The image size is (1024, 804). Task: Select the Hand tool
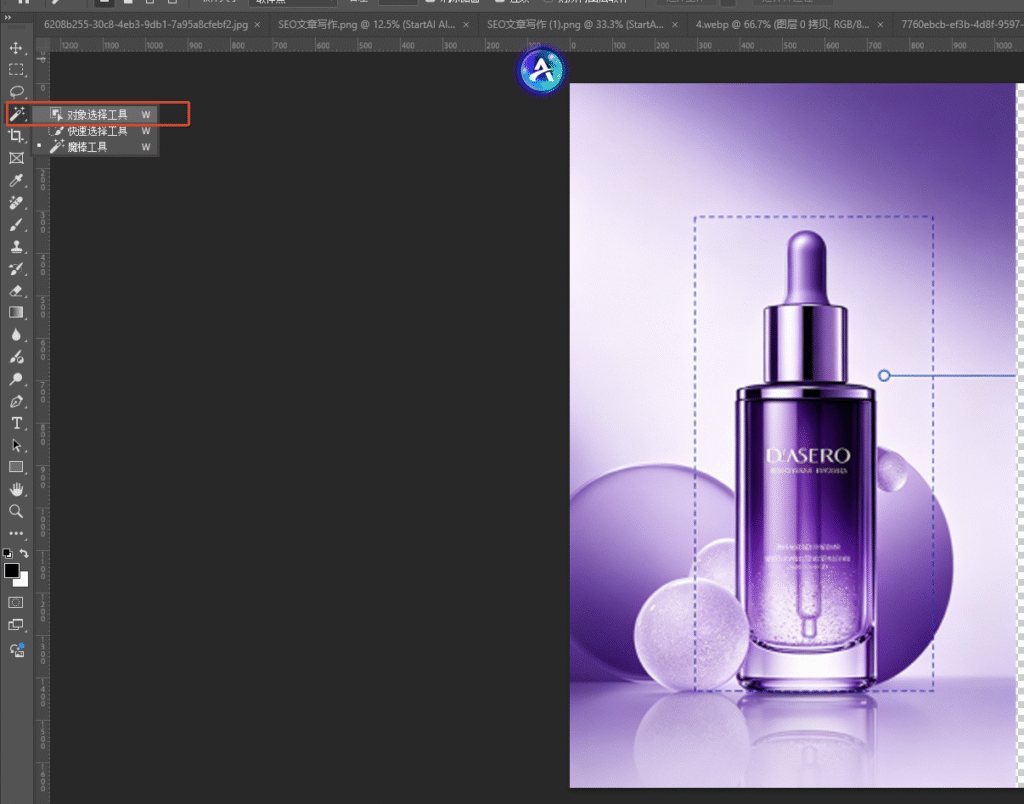(x=16, y=489)
